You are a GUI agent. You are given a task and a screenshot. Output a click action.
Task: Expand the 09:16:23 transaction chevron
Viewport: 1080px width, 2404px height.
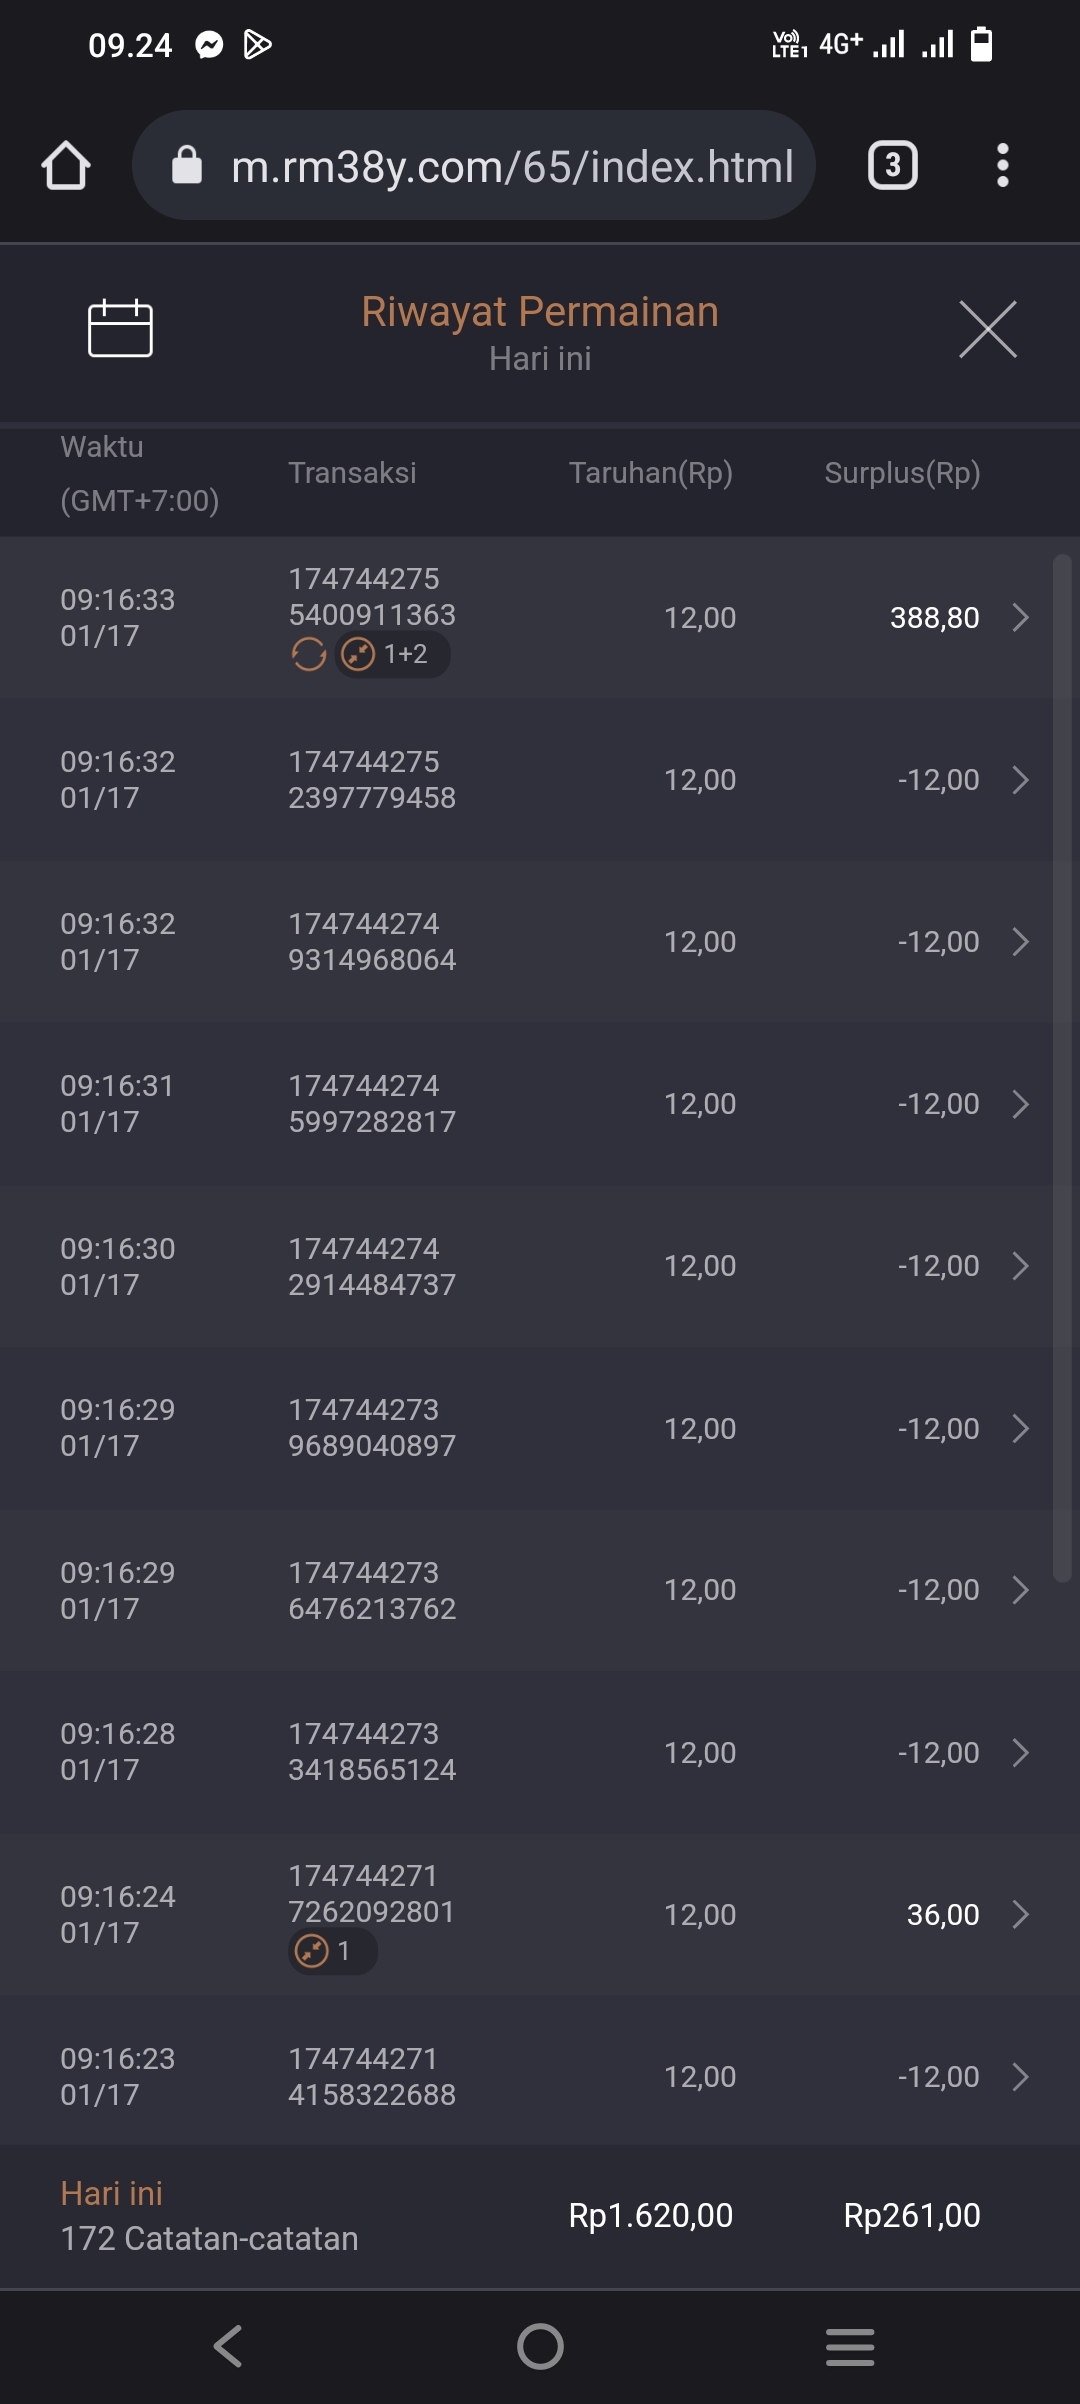point(1020,2077)
